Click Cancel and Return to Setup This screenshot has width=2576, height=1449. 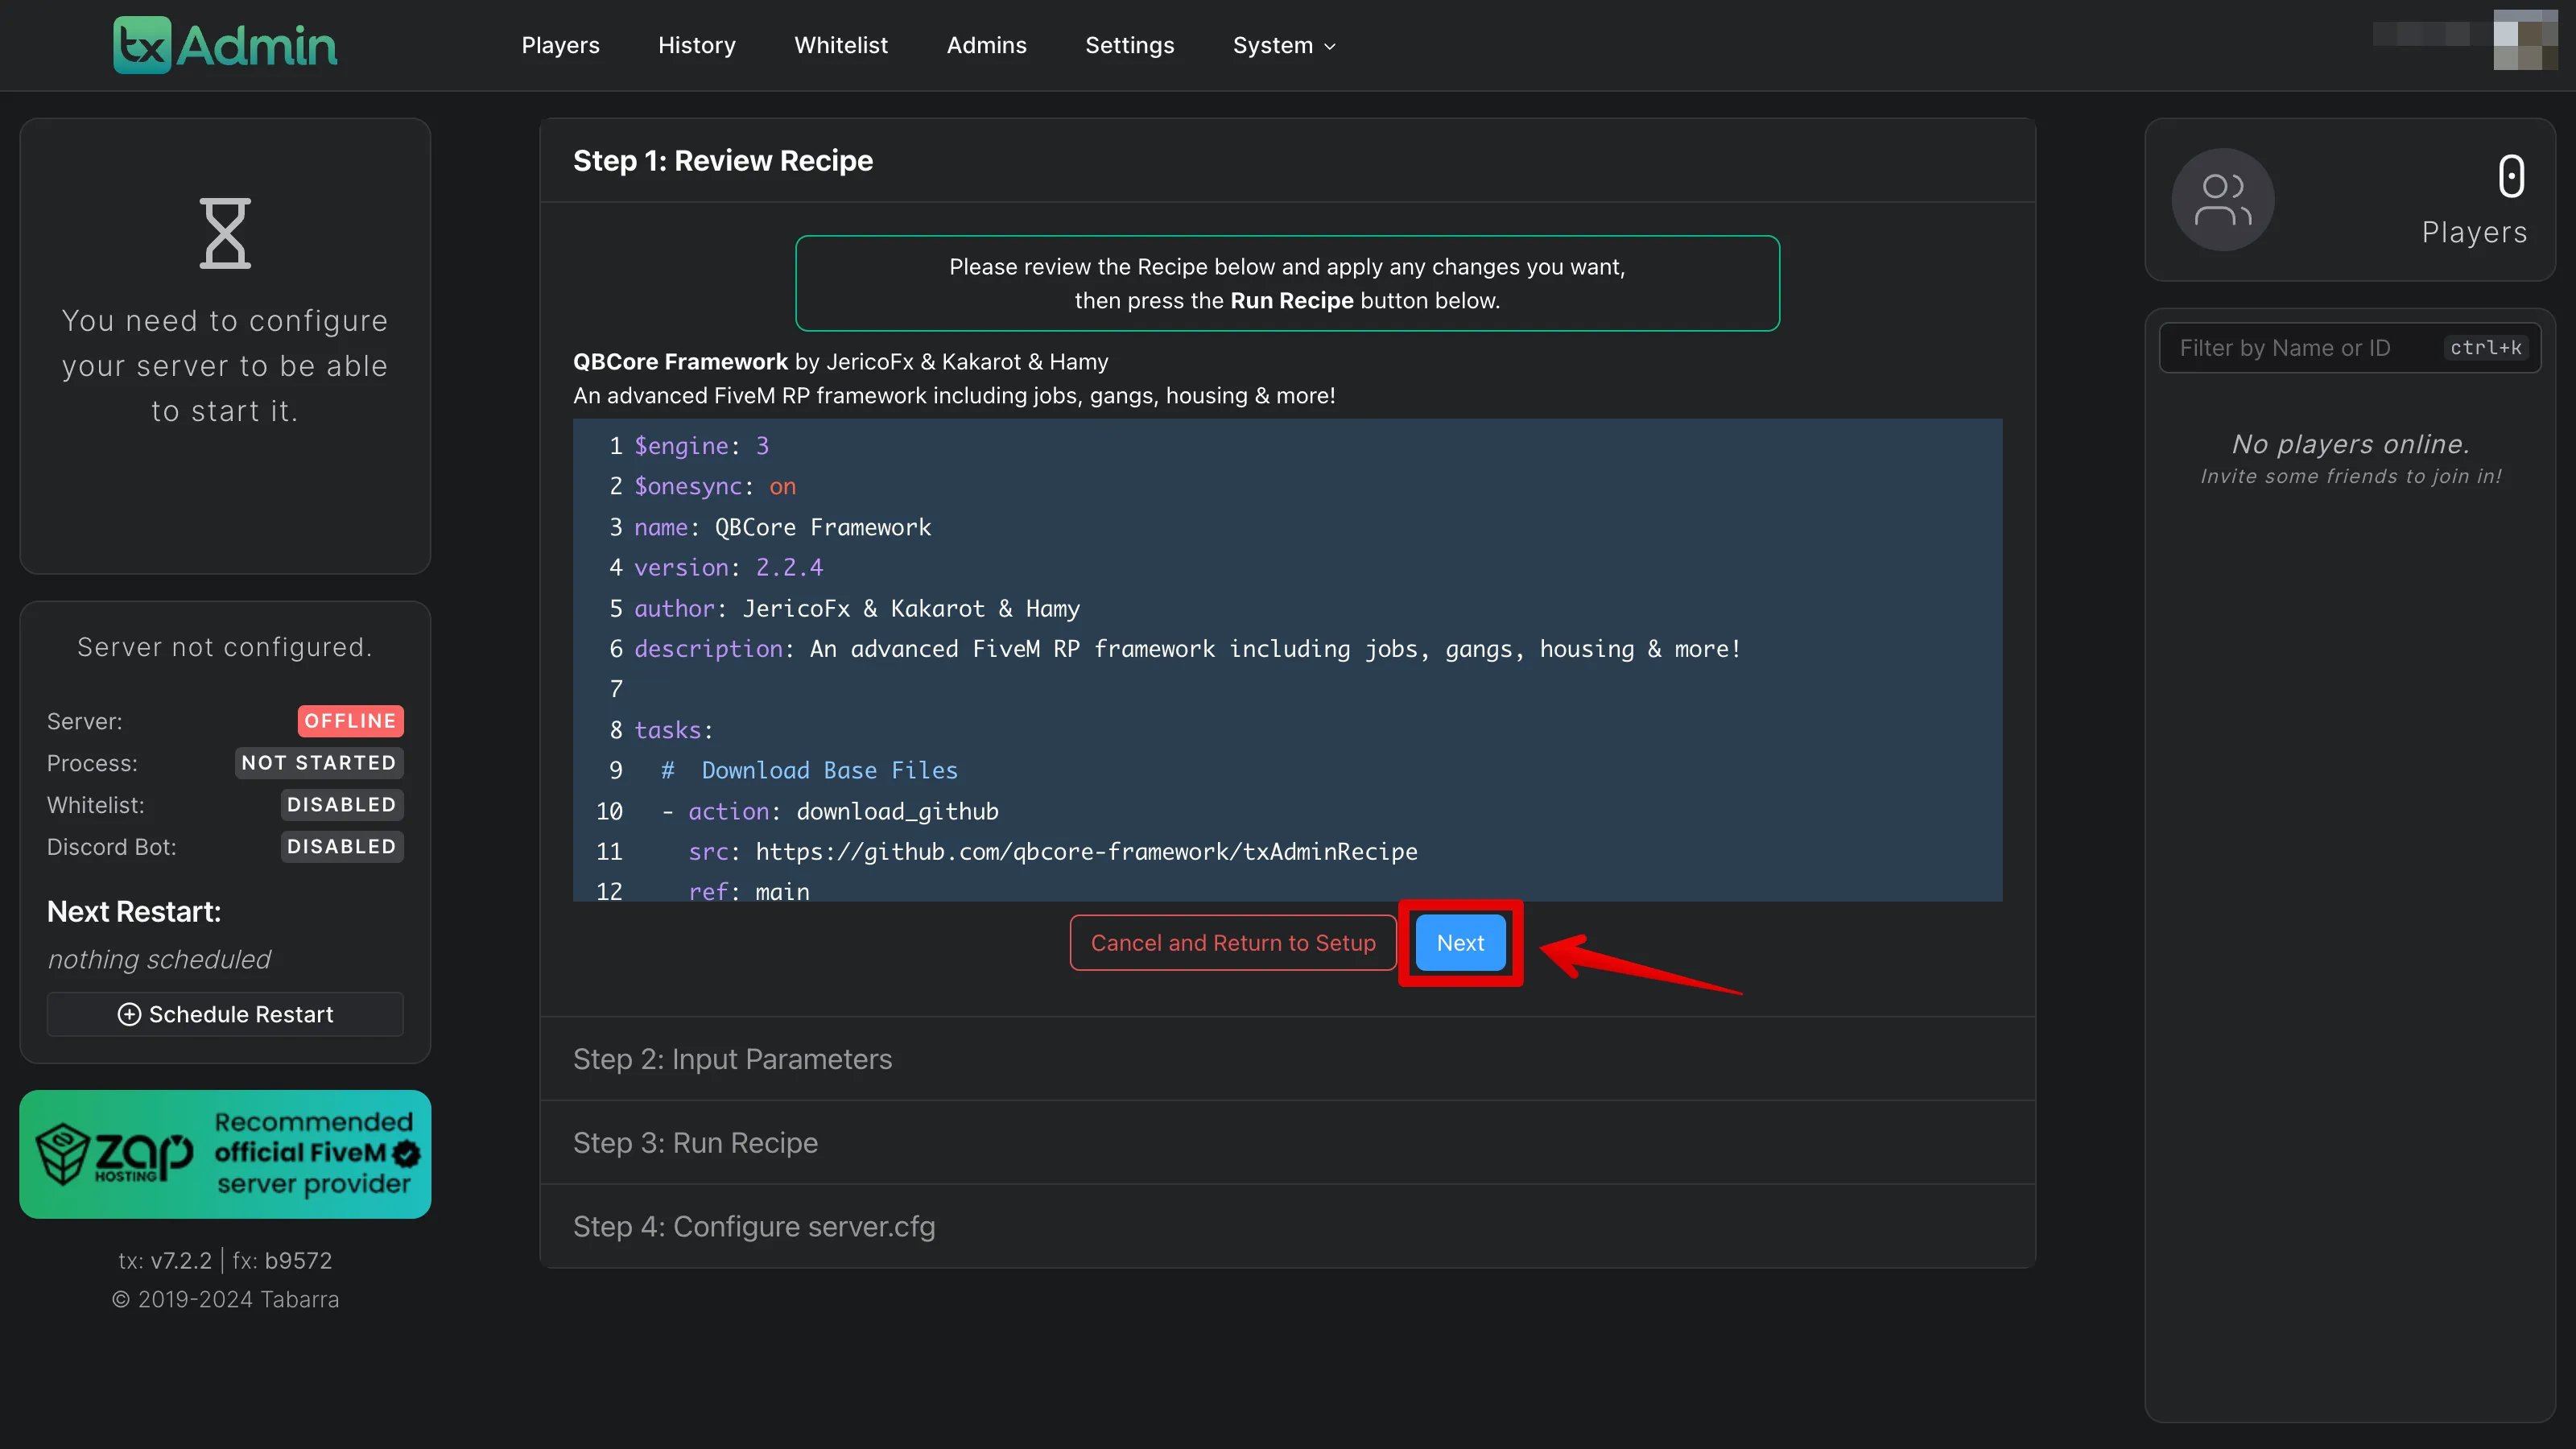click(x=1233, y=942)
